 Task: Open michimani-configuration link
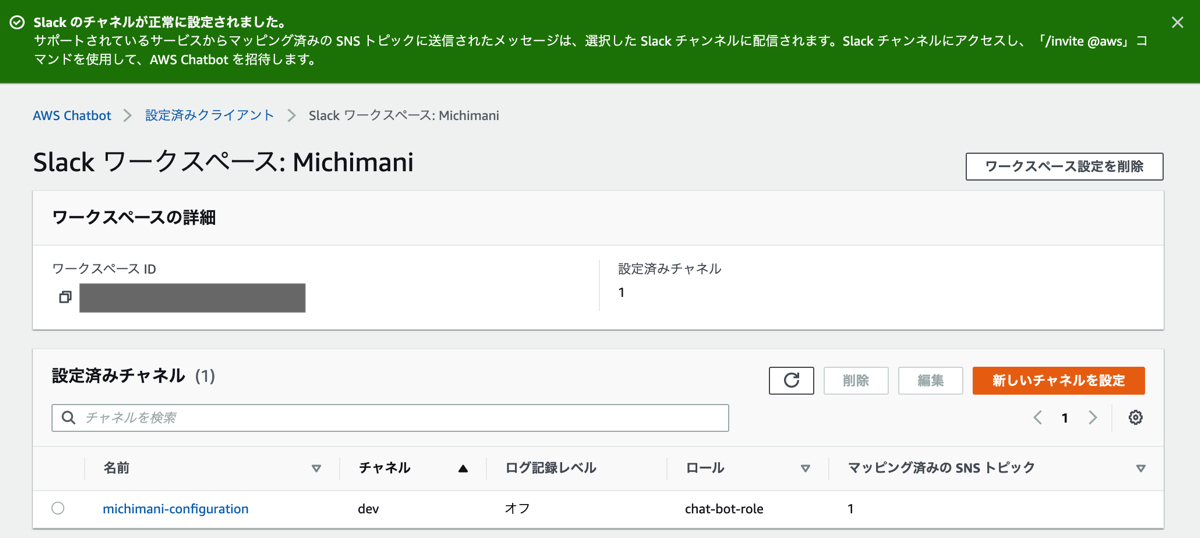click(176, 509)
